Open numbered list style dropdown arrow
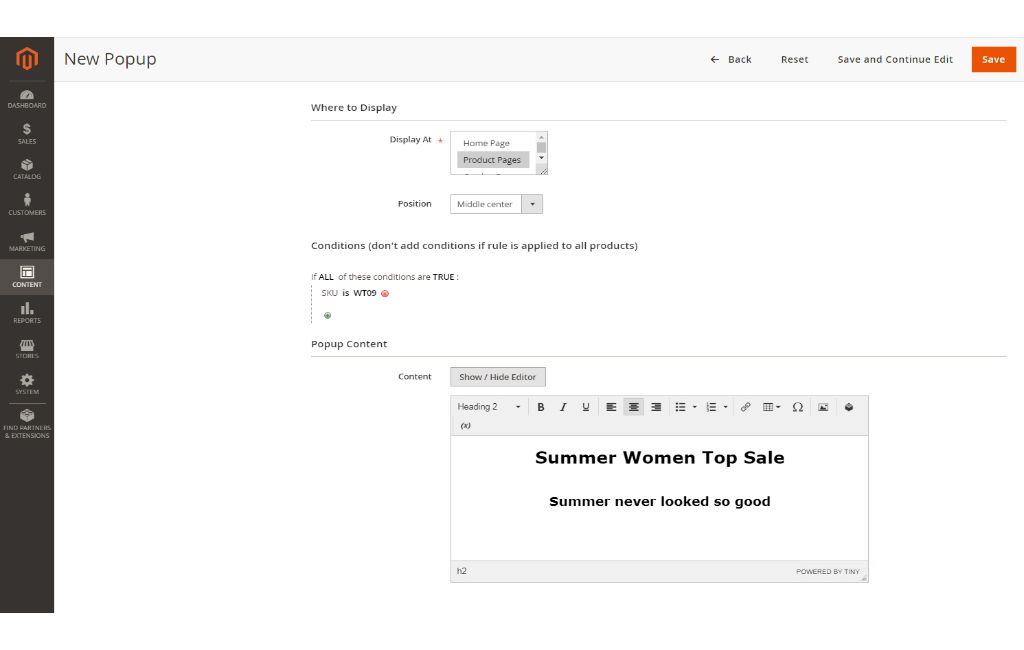 pyautogui.click(x=725, y=407)
